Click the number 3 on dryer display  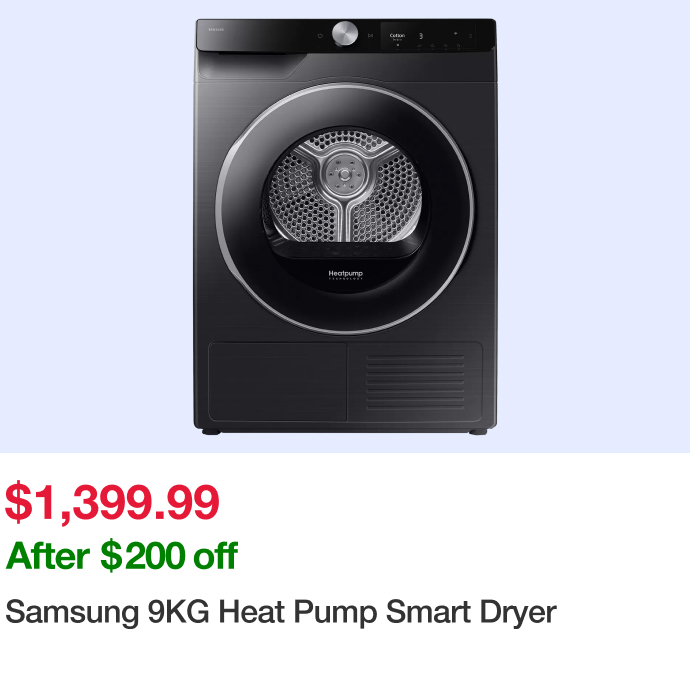[x=421, y=36]
